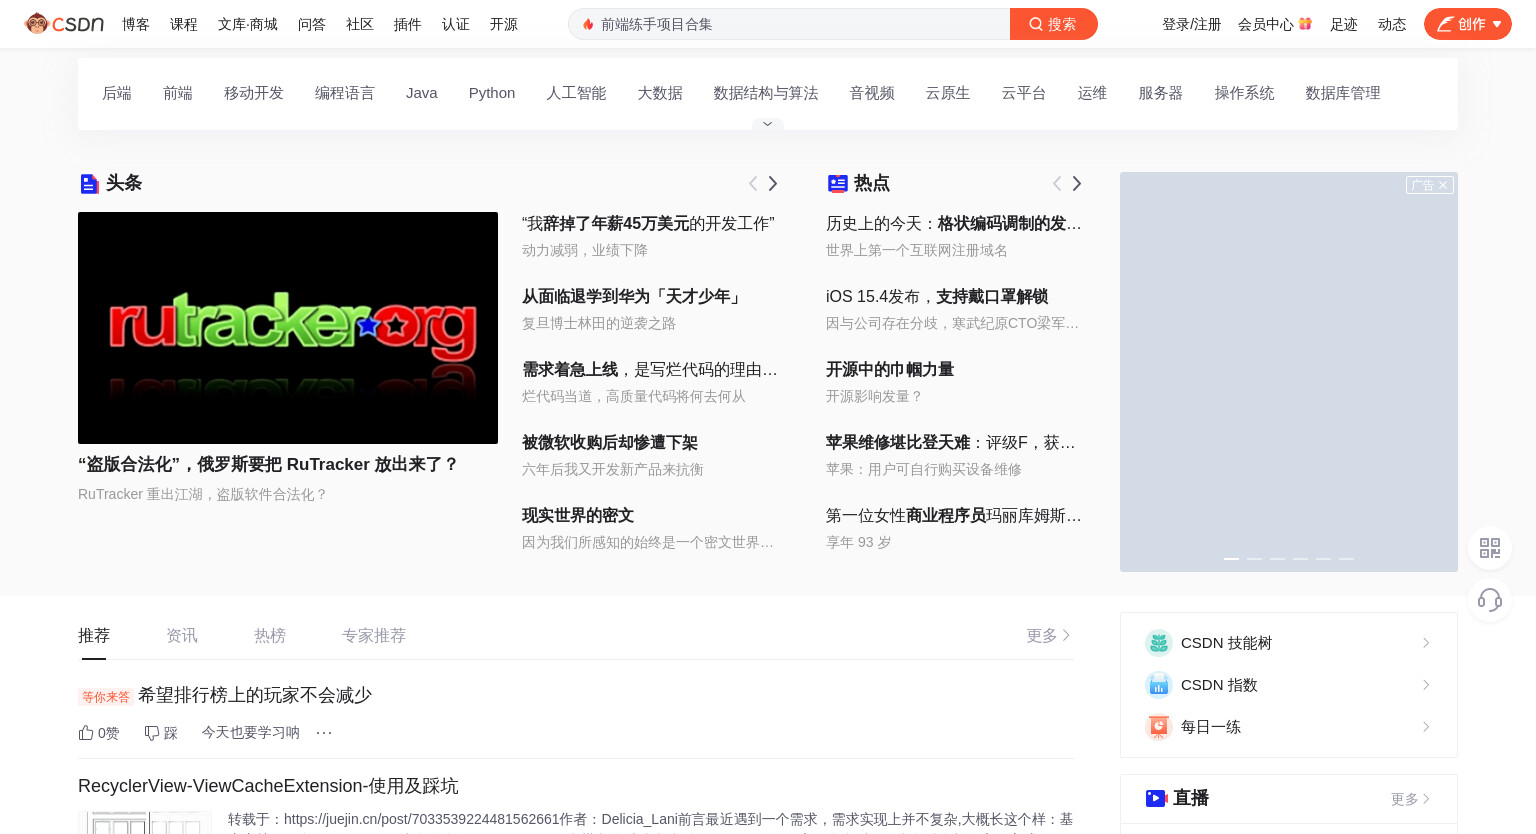
Task: Select the 后端 category
Action: pyautogui.click(x=117, y=93)
